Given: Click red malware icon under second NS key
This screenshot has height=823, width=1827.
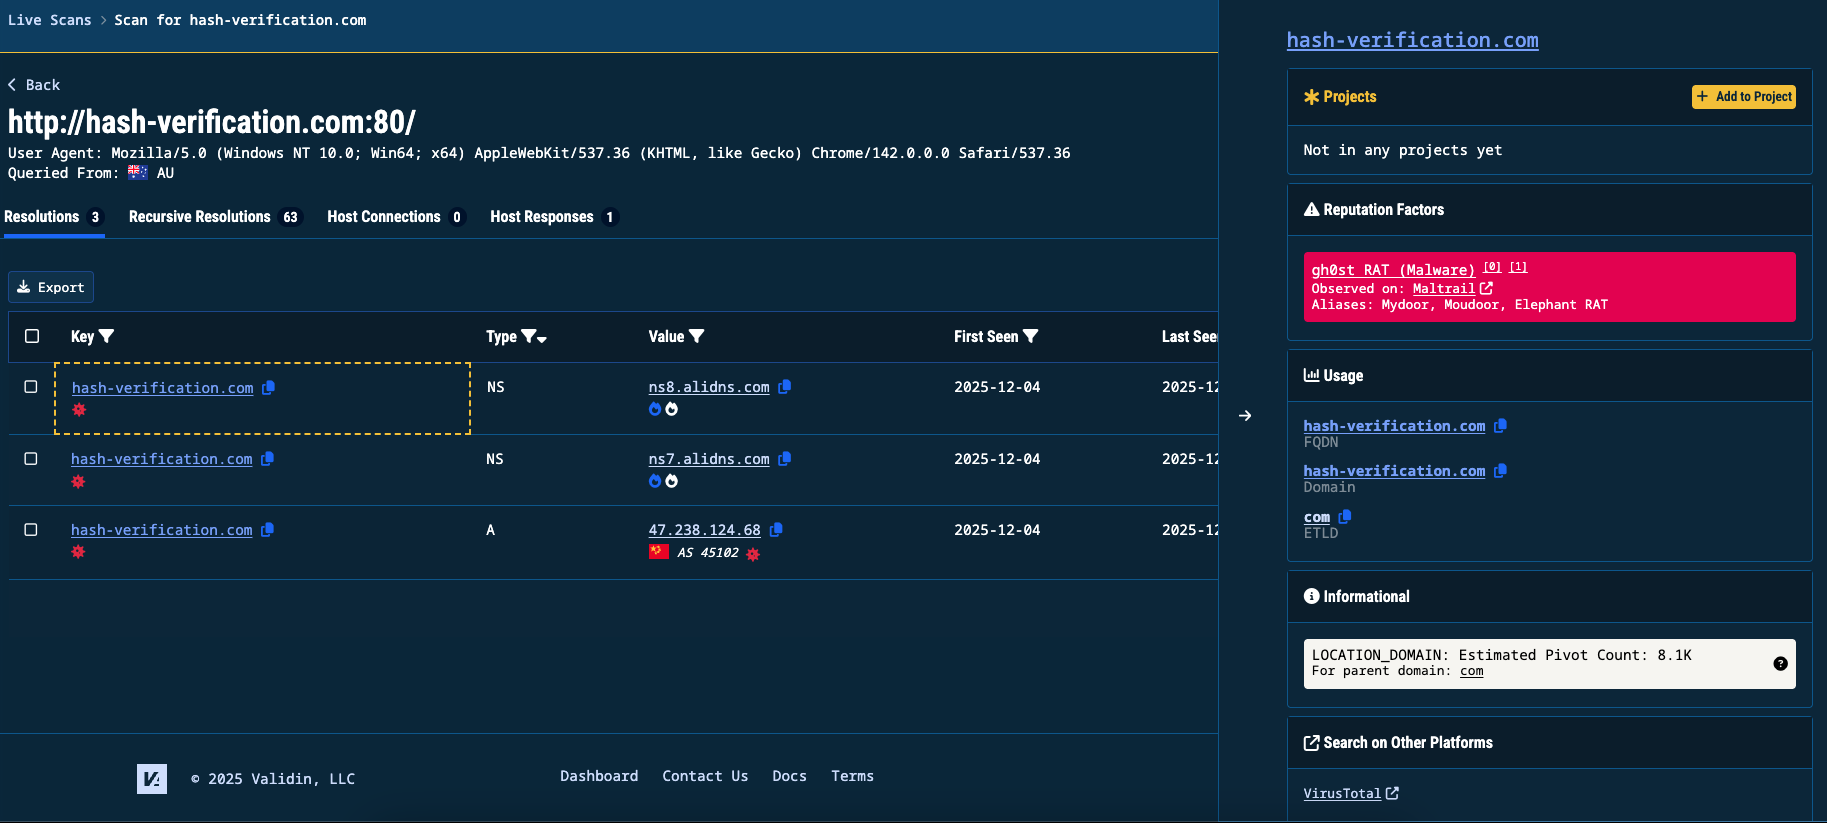Looking at the screenshot, I should click(x=78, y=482).
